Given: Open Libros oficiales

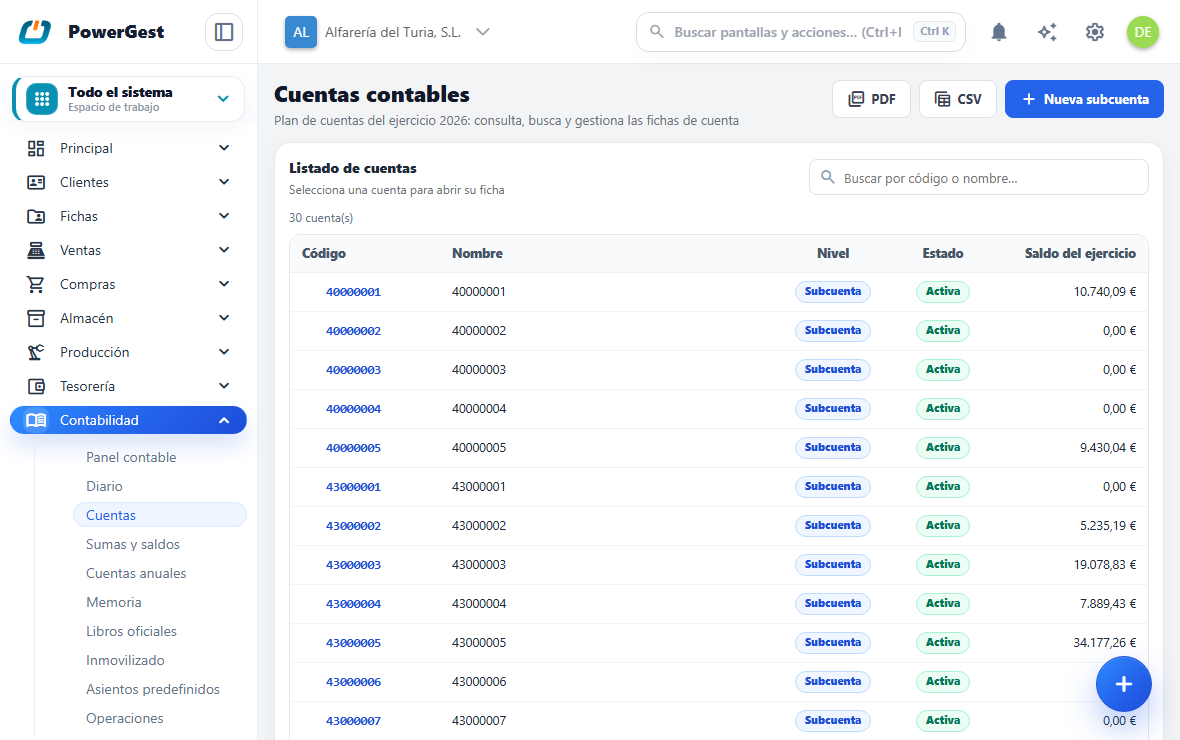Looking at the screenshot, I should pyautogui.click(x=131, y=631).
